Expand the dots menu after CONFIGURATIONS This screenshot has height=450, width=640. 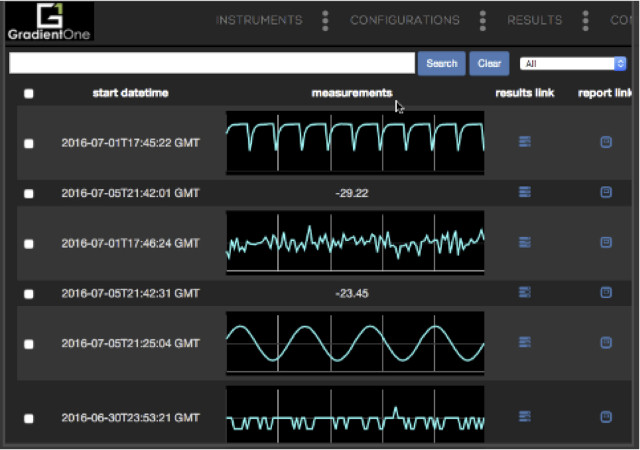483,20
